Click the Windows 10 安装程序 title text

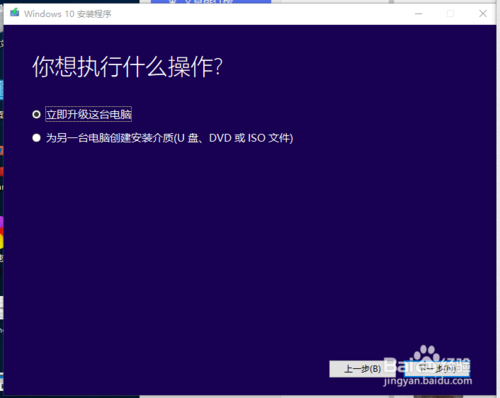click(68, 14)
